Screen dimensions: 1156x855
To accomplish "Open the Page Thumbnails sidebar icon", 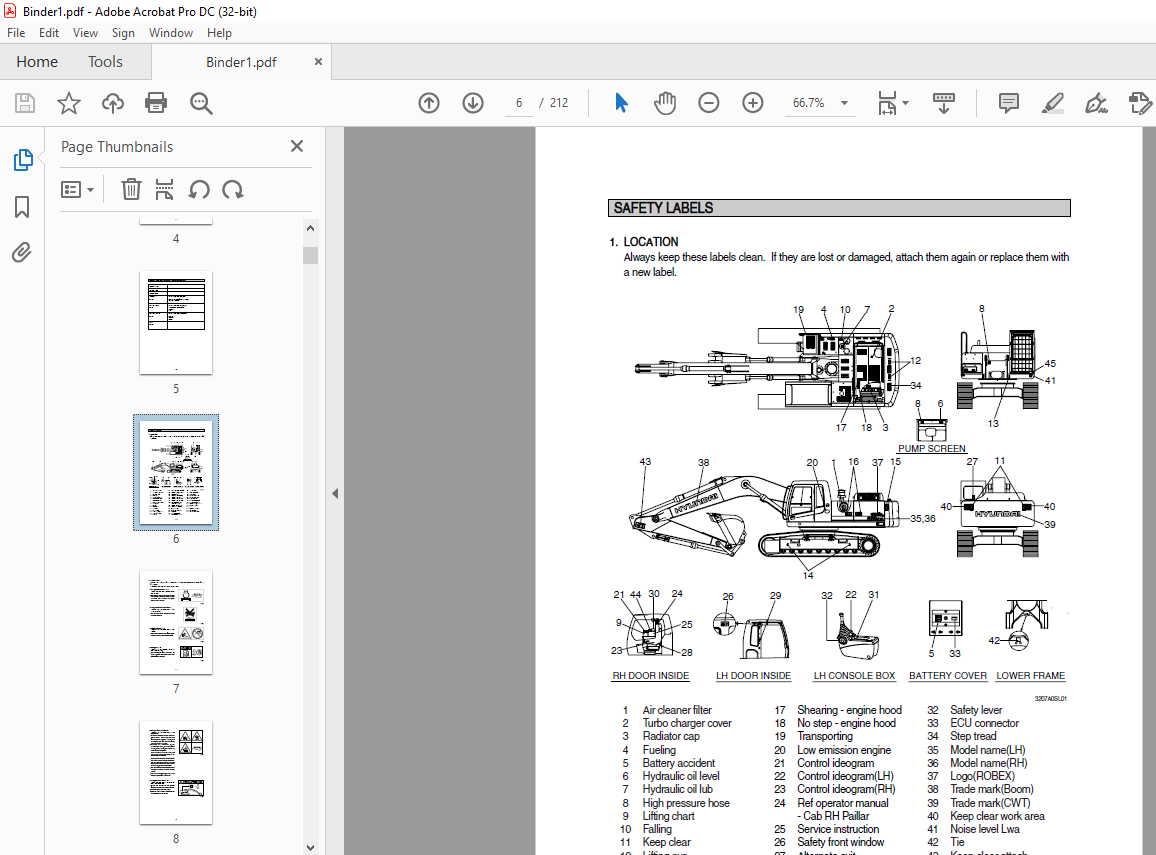I will [23, 159].
